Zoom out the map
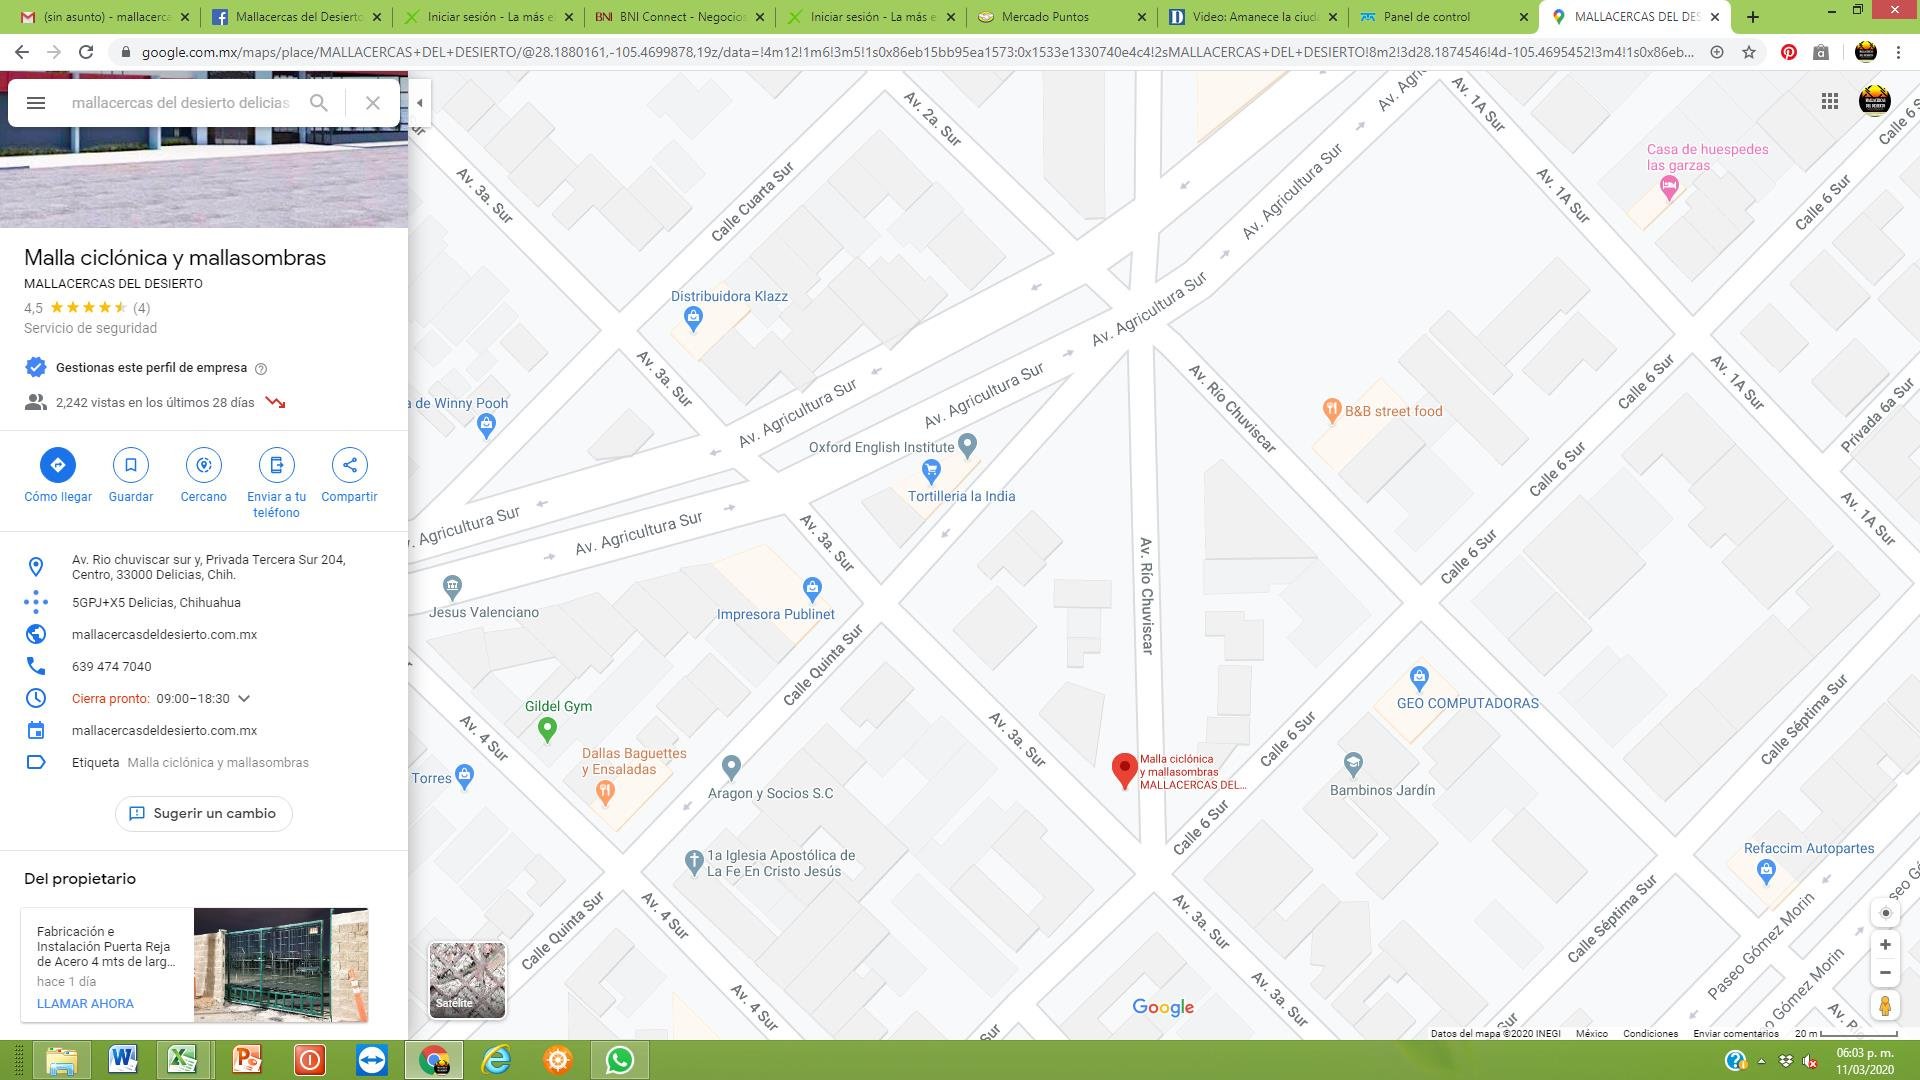1920x1080 pixels. point(1885,973)
